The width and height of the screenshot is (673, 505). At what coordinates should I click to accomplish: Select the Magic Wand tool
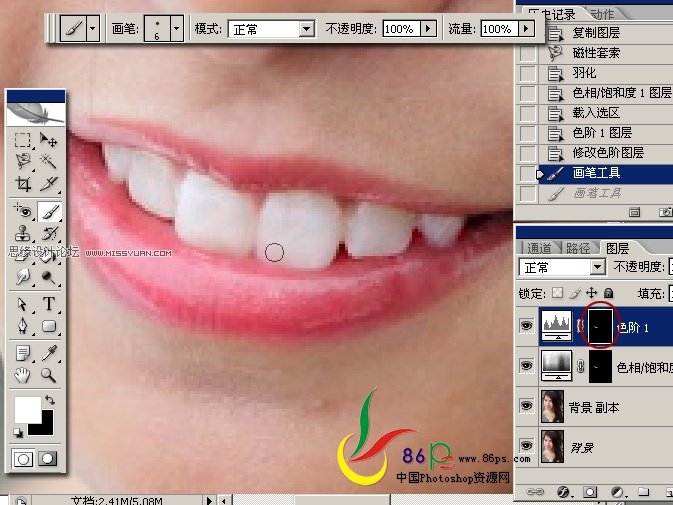(x=49, y=161)
